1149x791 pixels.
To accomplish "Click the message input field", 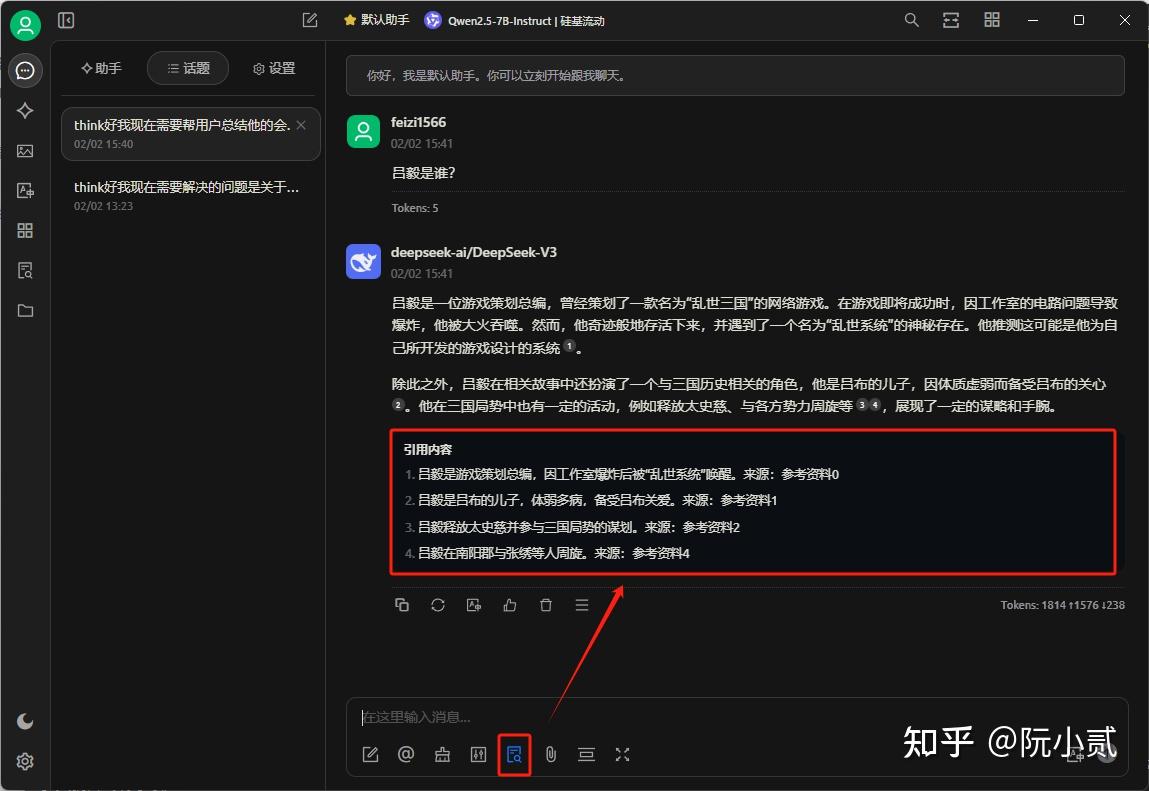I will (x=736, y=717).
